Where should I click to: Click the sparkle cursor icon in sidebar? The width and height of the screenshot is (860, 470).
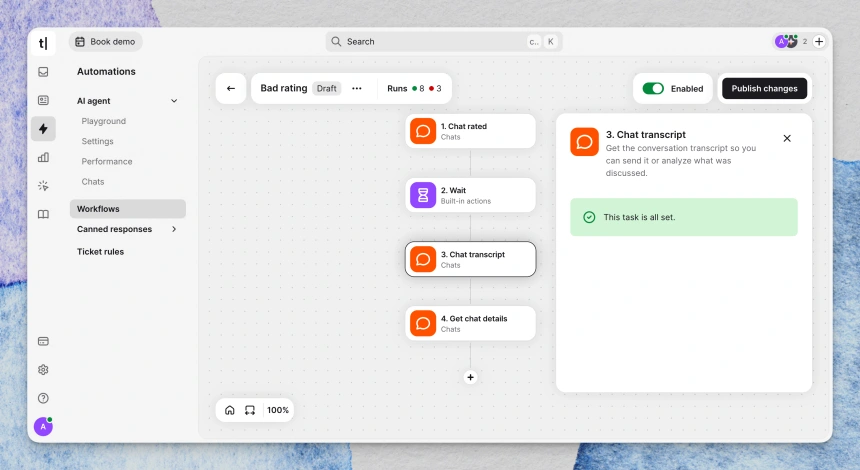[43, 186]
